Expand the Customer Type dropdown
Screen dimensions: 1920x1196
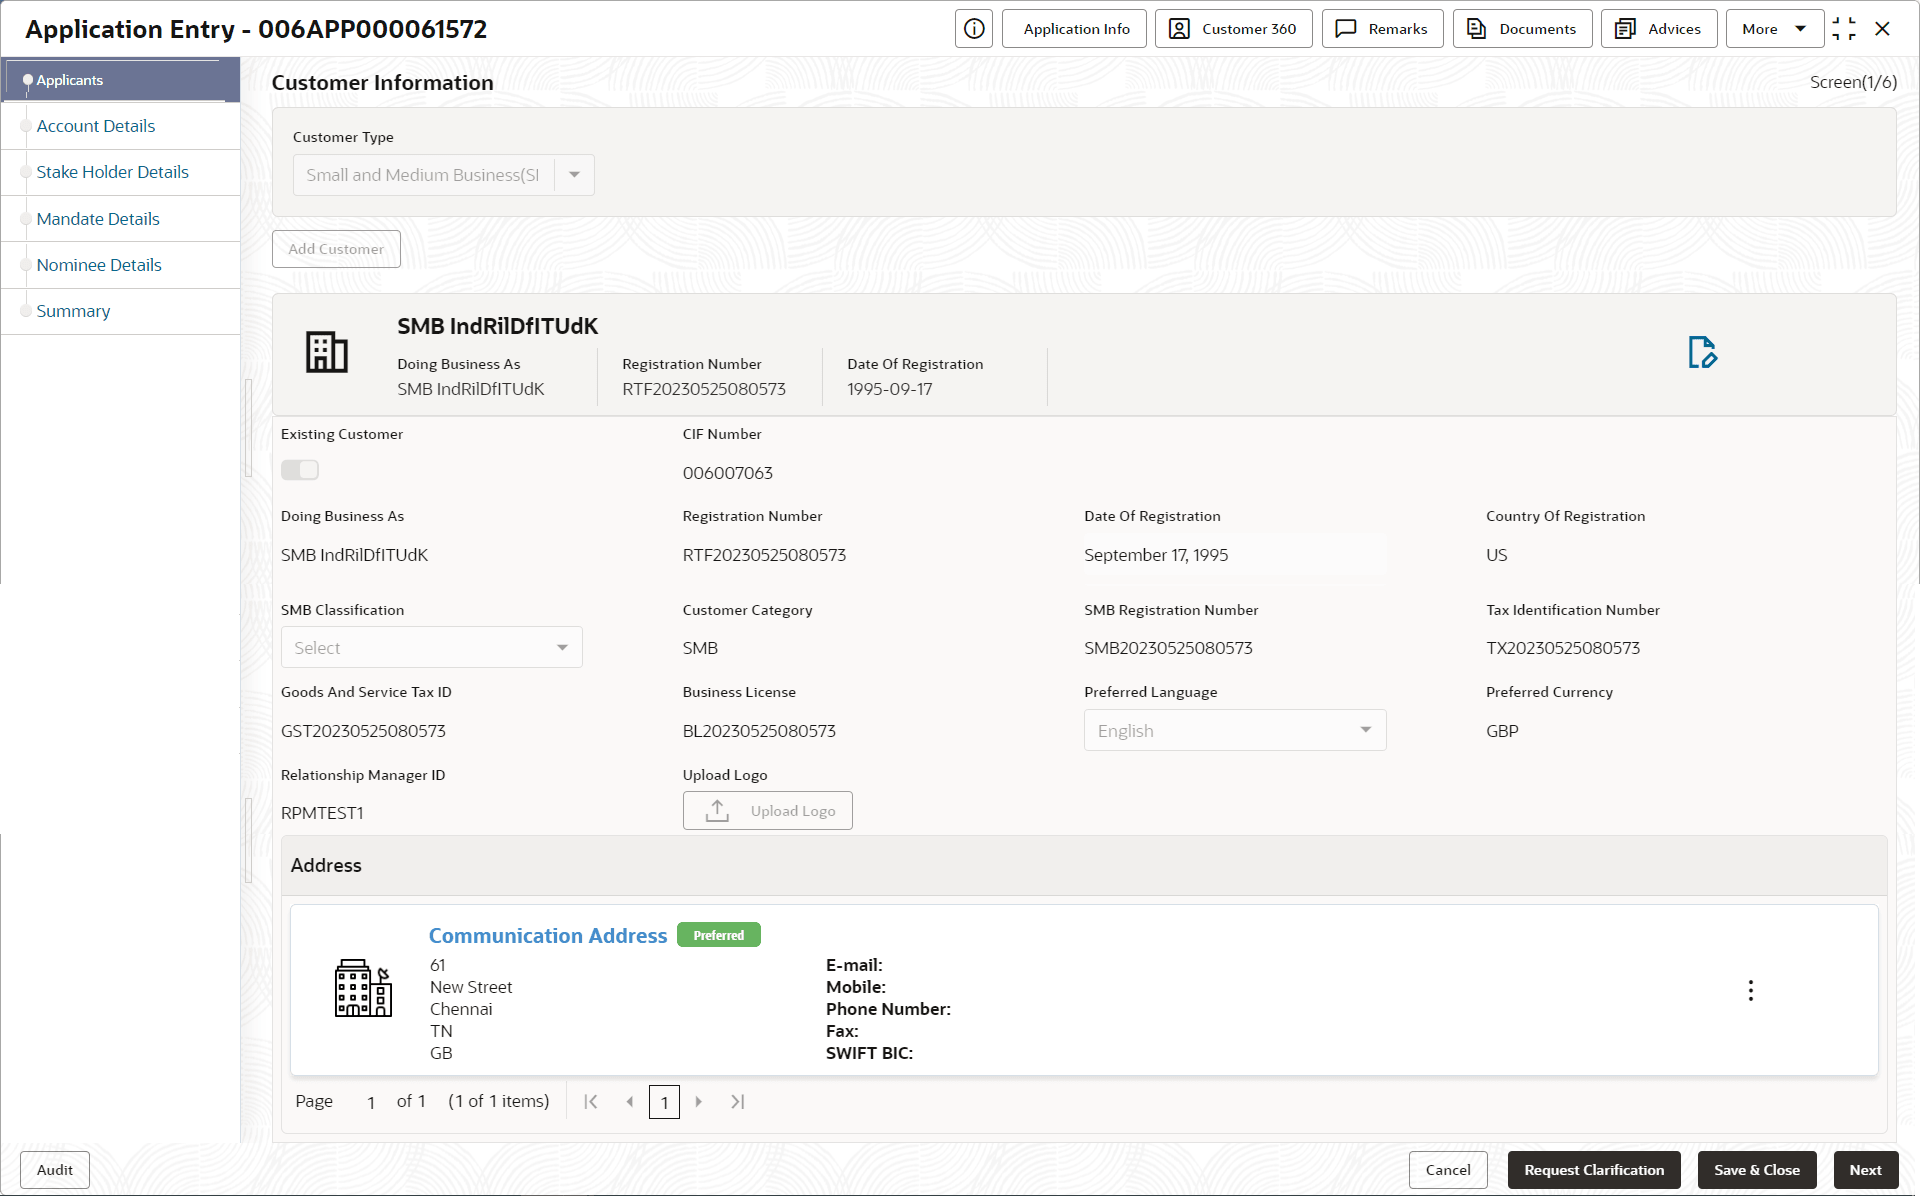coord(574,175)
